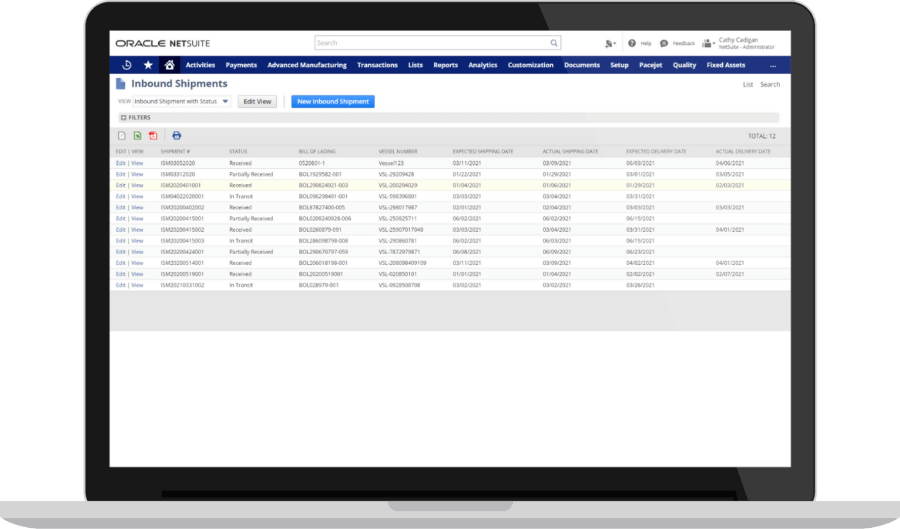The image size is (900, 529).
Task: Open the Customization menu
Action: pyautogui.click(x=530, y=65)
